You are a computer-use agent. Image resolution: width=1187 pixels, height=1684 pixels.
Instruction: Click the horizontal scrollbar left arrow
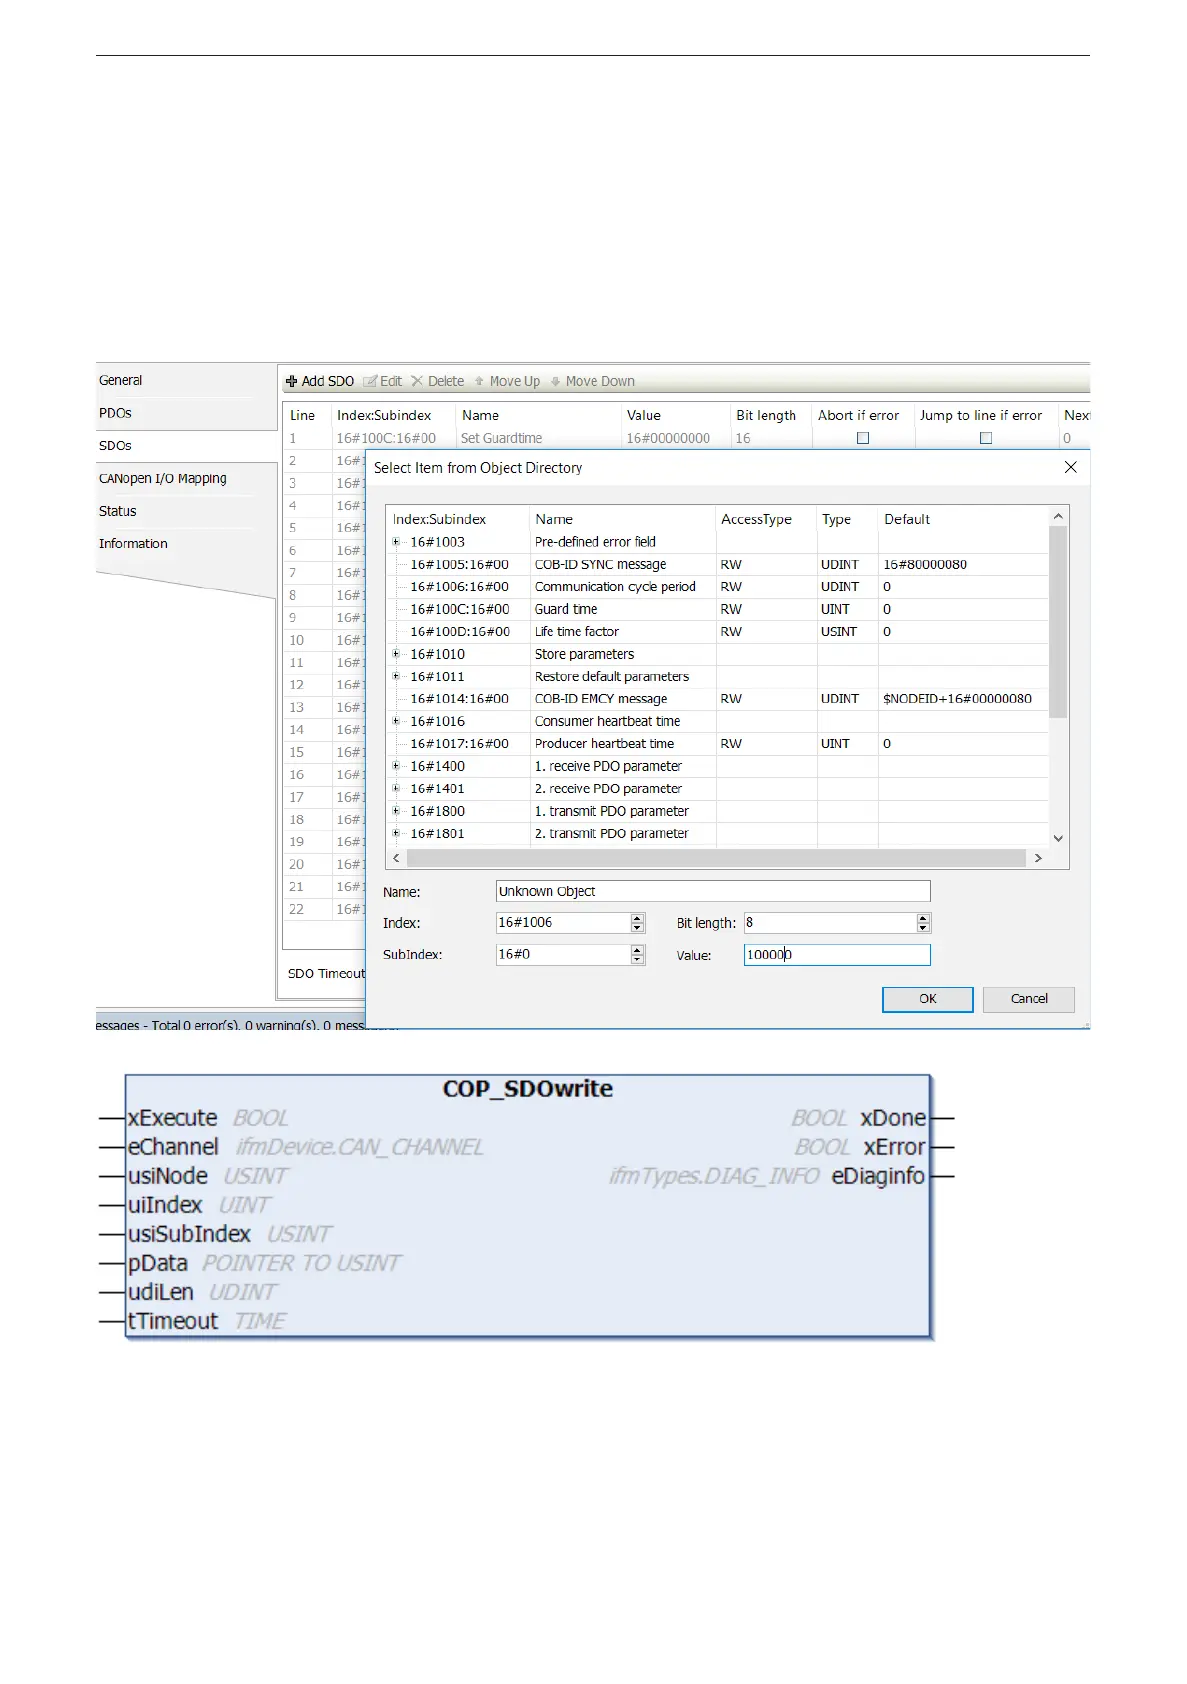(x=396, y=858)
